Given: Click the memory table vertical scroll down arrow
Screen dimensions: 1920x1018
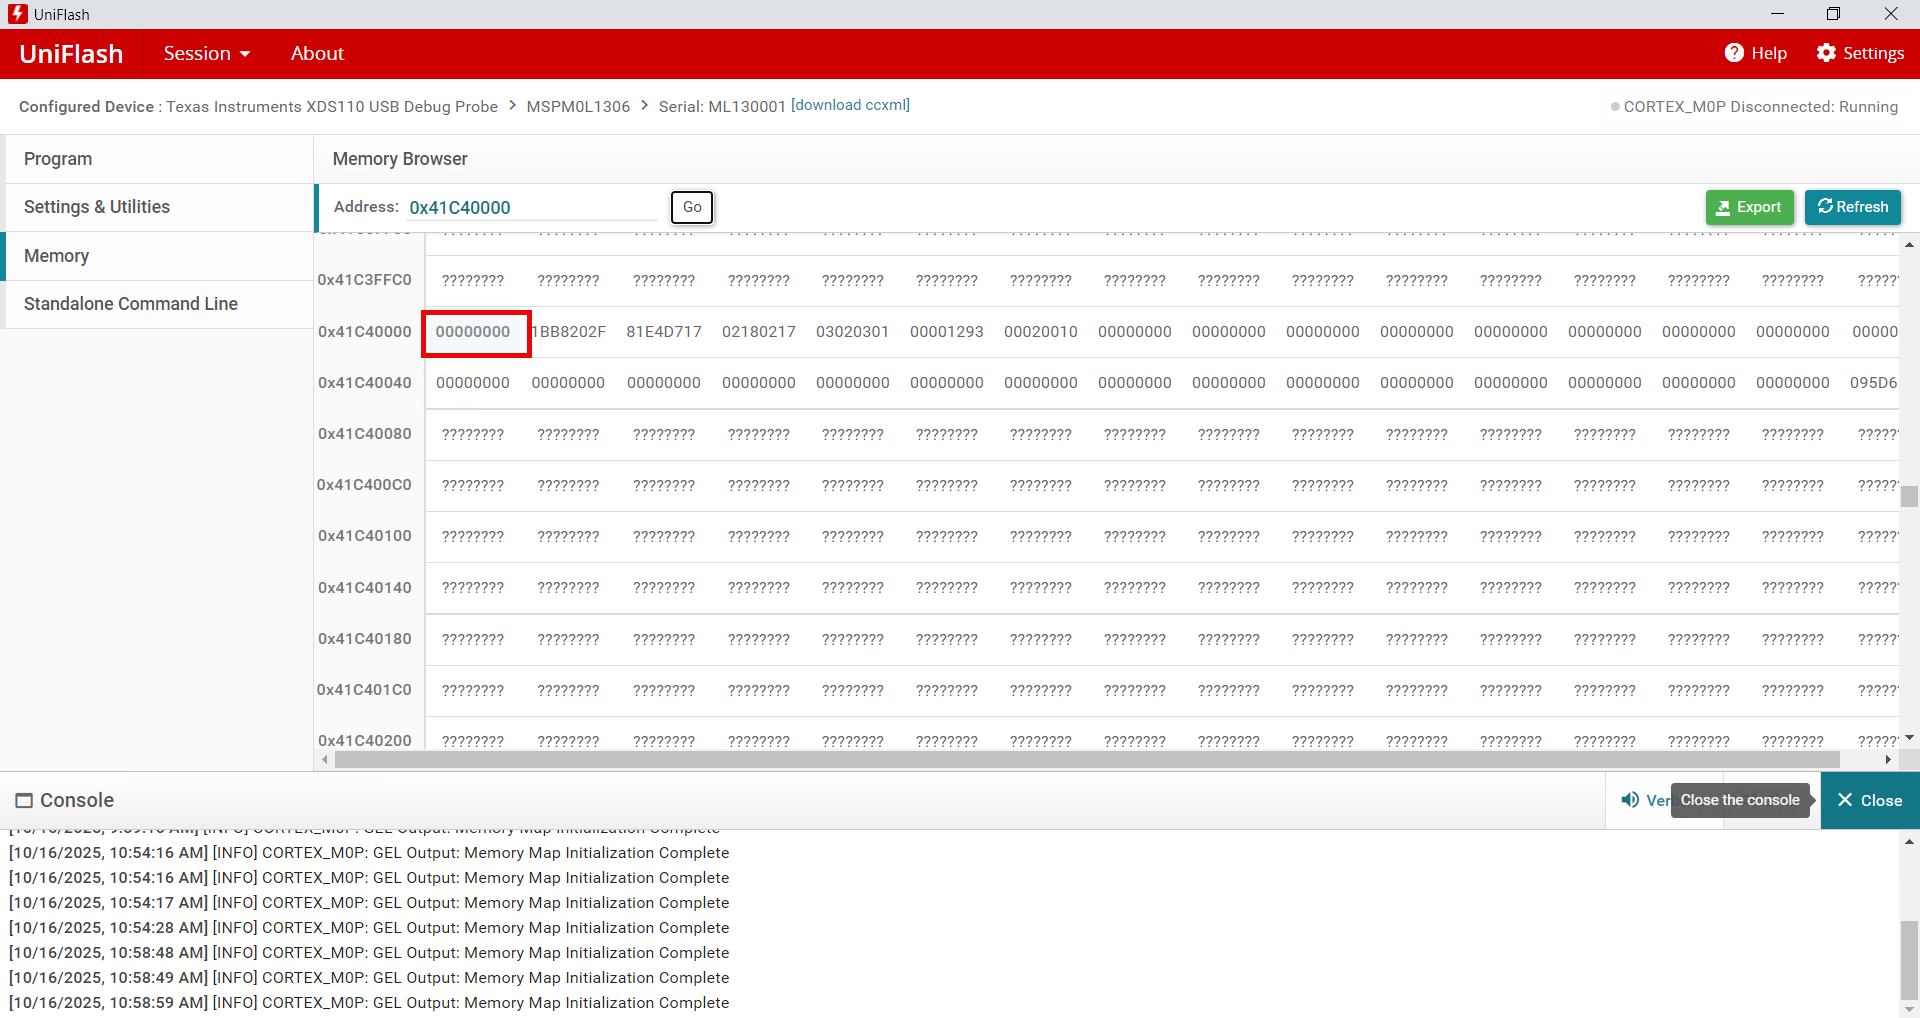Looking at the screenshot, I should [1909, 738].
